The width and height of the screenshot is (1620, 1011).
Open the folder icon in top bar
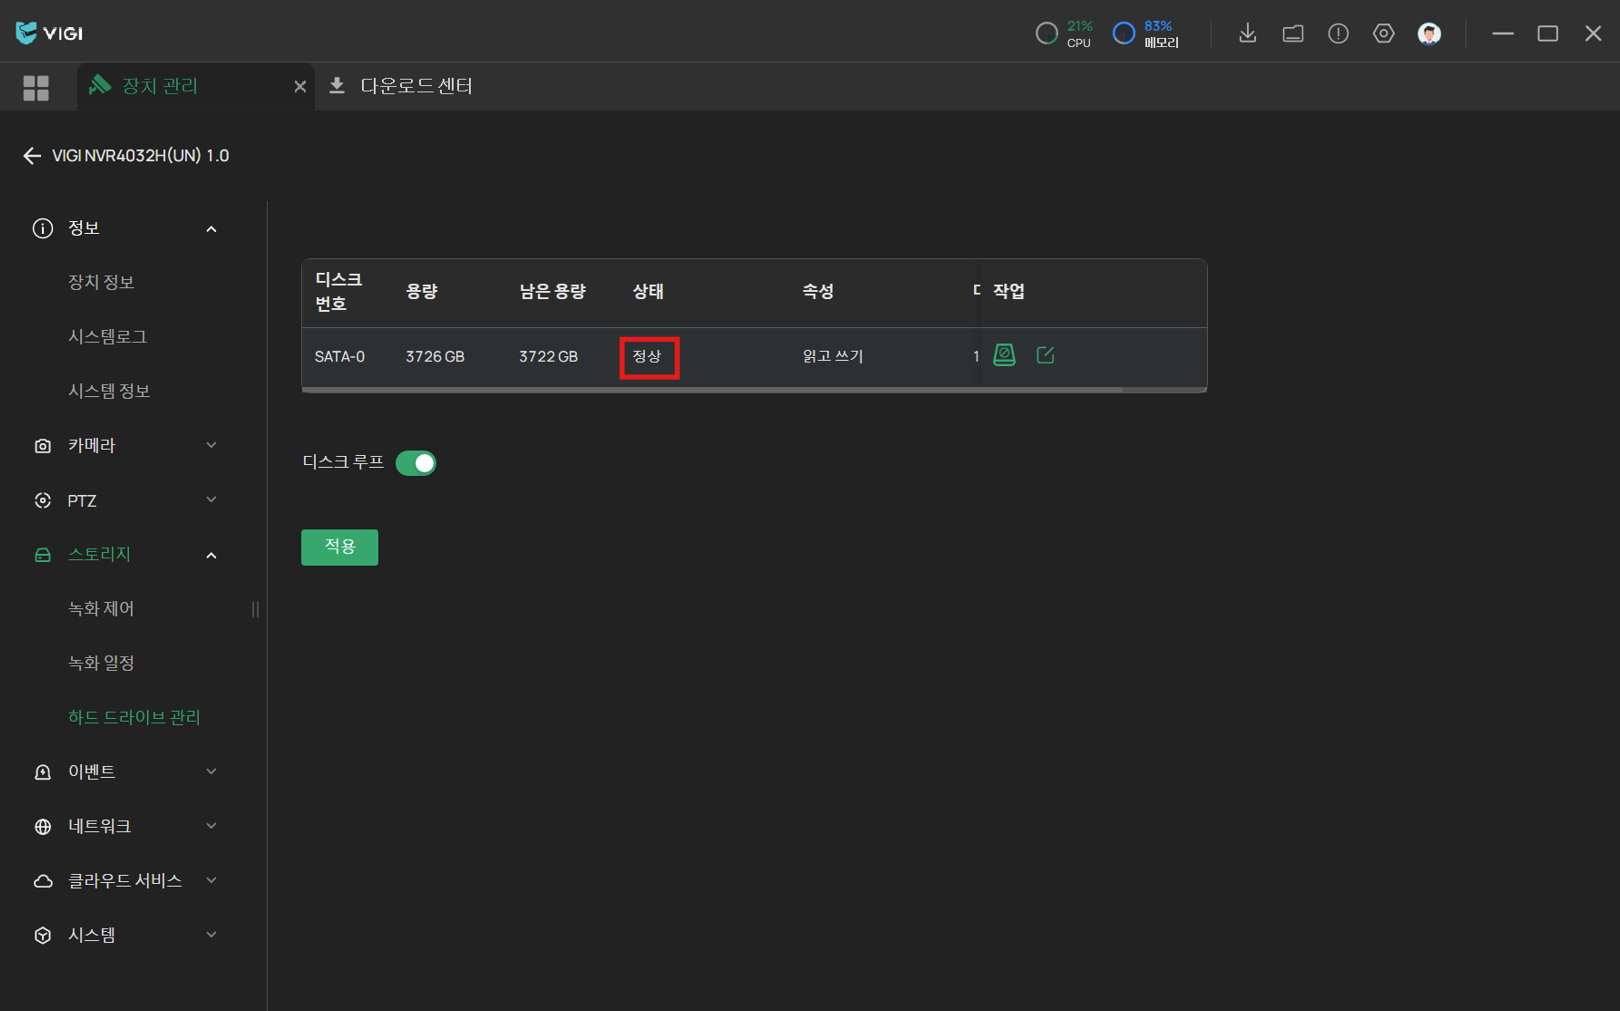tap(1292, 33)
